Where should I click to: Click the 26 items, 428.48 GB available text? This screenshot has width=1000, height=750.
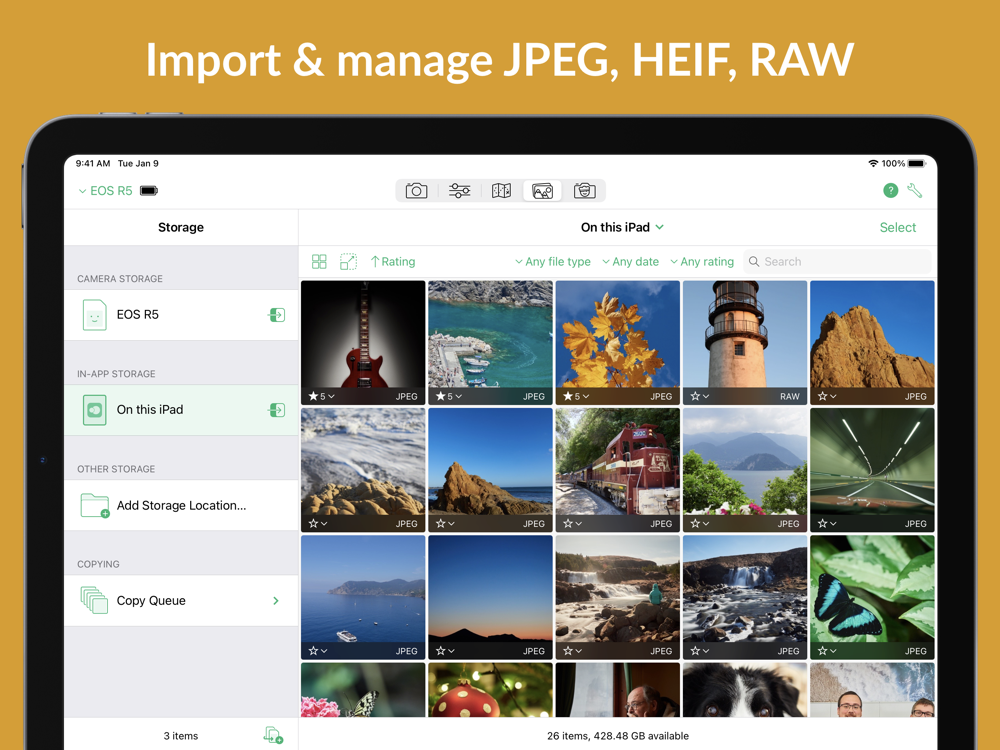pos(617,736)
